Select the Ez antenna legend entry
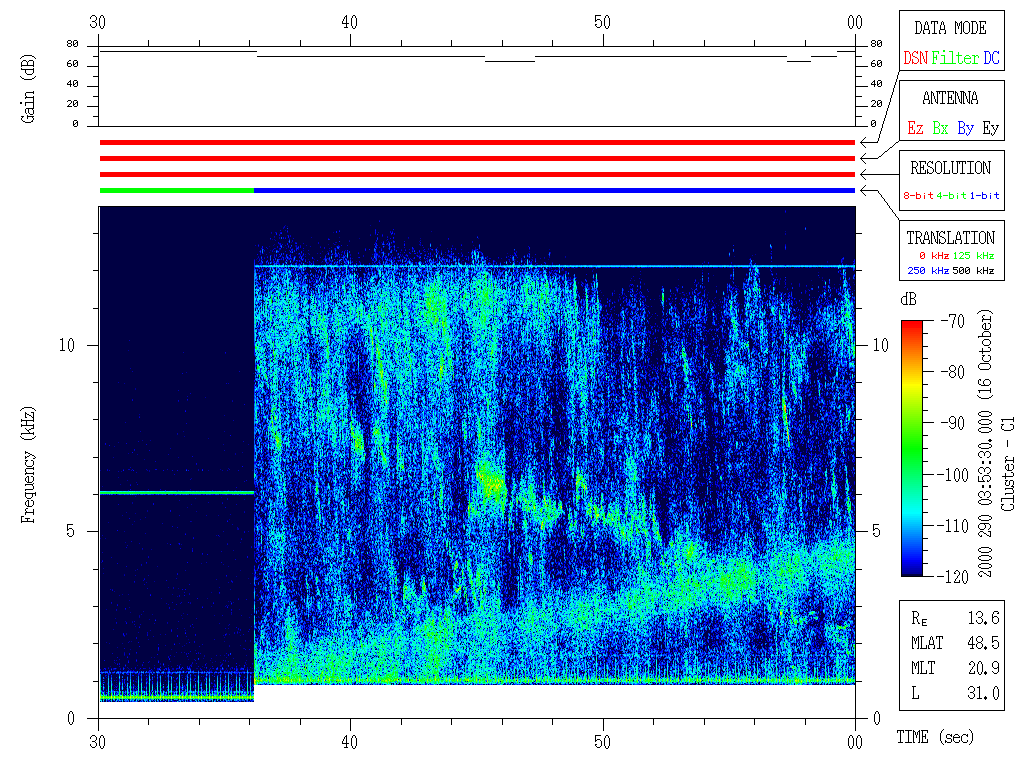Screen dimensions: 1024x768 [915, 128]
